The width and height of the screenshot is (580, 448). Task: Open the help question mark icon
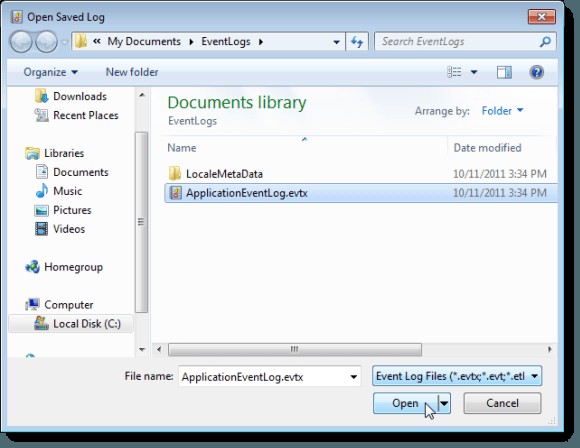coord(536,72)
